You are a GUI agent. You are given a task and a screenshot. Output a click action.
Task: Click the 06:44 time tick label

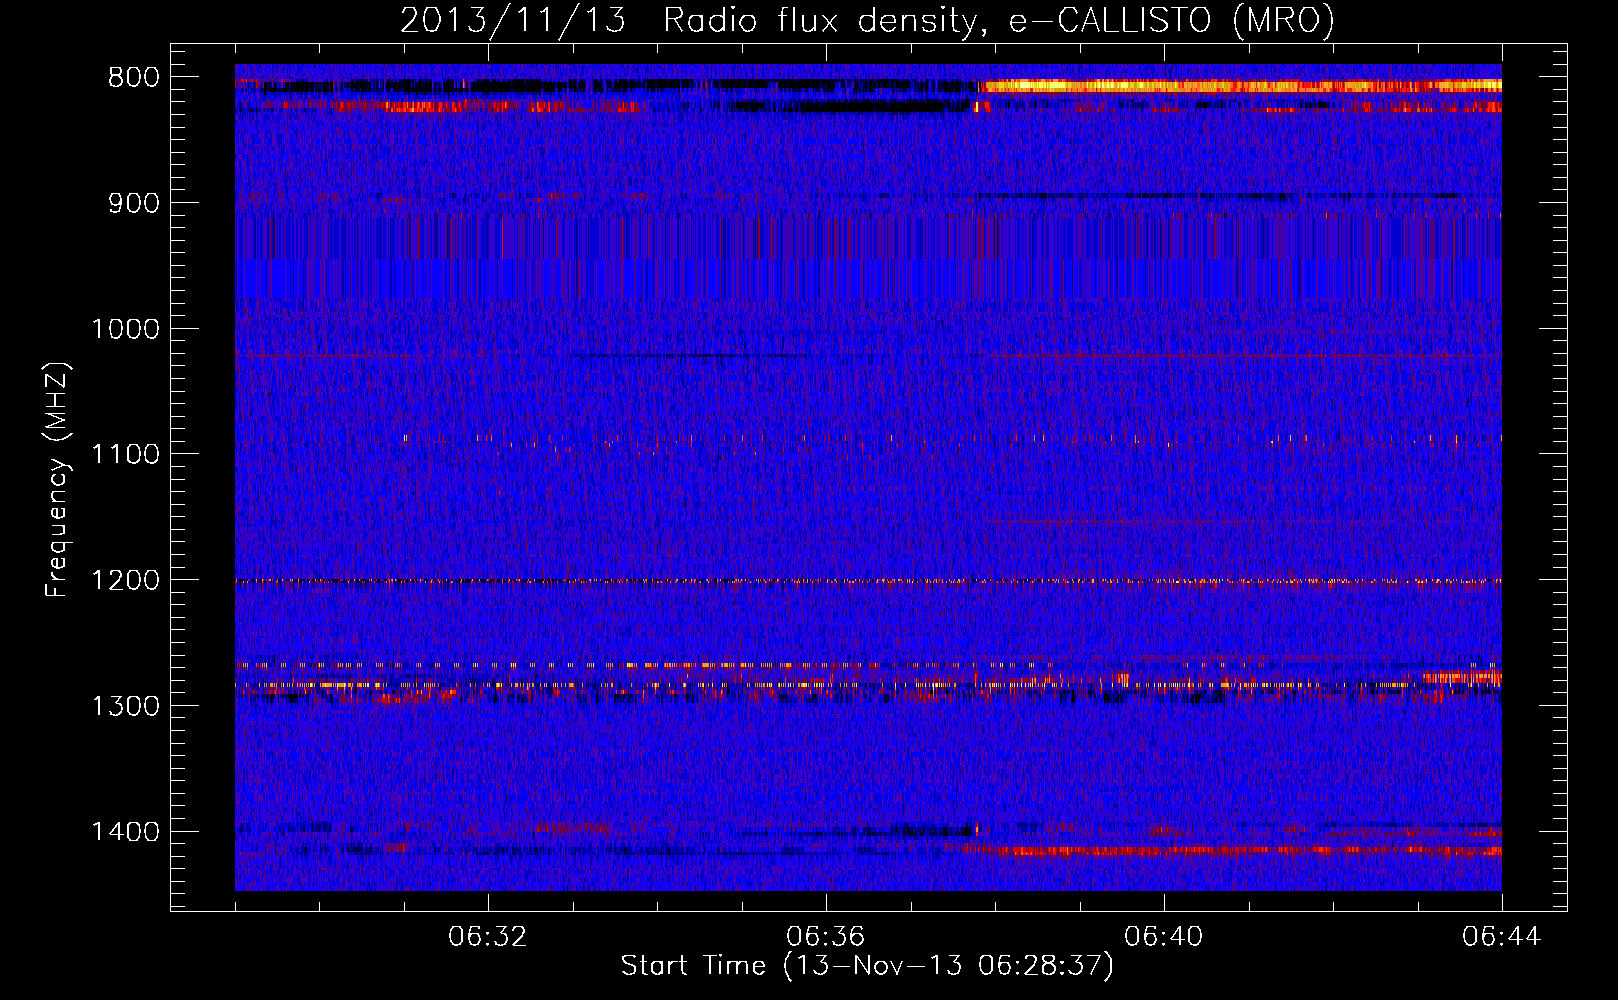point(1502,937)
